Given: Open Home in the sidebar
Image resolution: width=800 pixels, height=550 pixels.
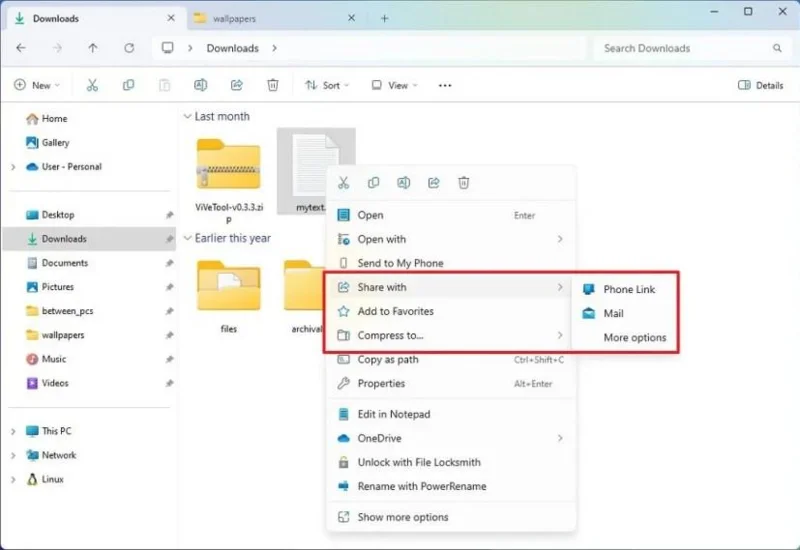Looking at the screenshot, I should (x=47, y=118).
